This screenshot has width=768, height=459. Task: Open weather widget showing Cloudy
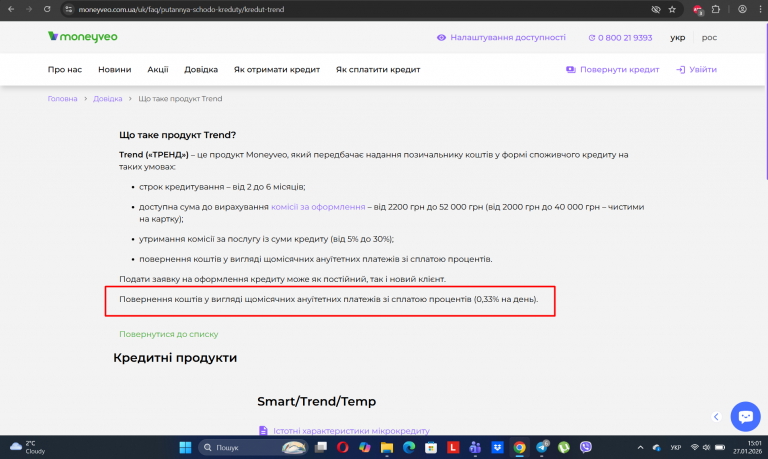click(28, 447)
